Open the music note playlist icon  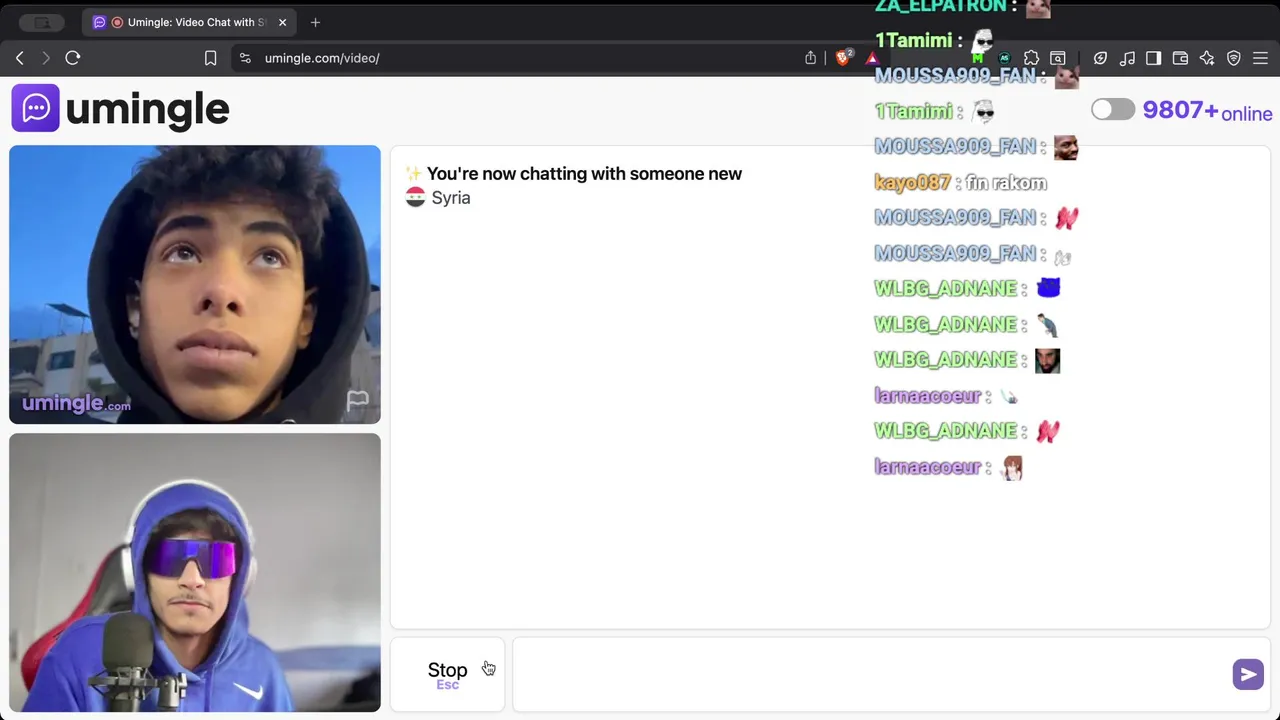1127,58
